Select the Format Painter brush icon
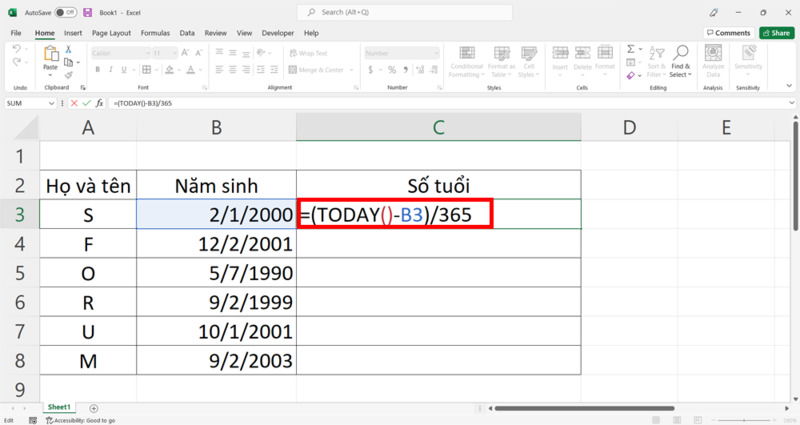This screenshot has width=800, height=425. [68, 75]
